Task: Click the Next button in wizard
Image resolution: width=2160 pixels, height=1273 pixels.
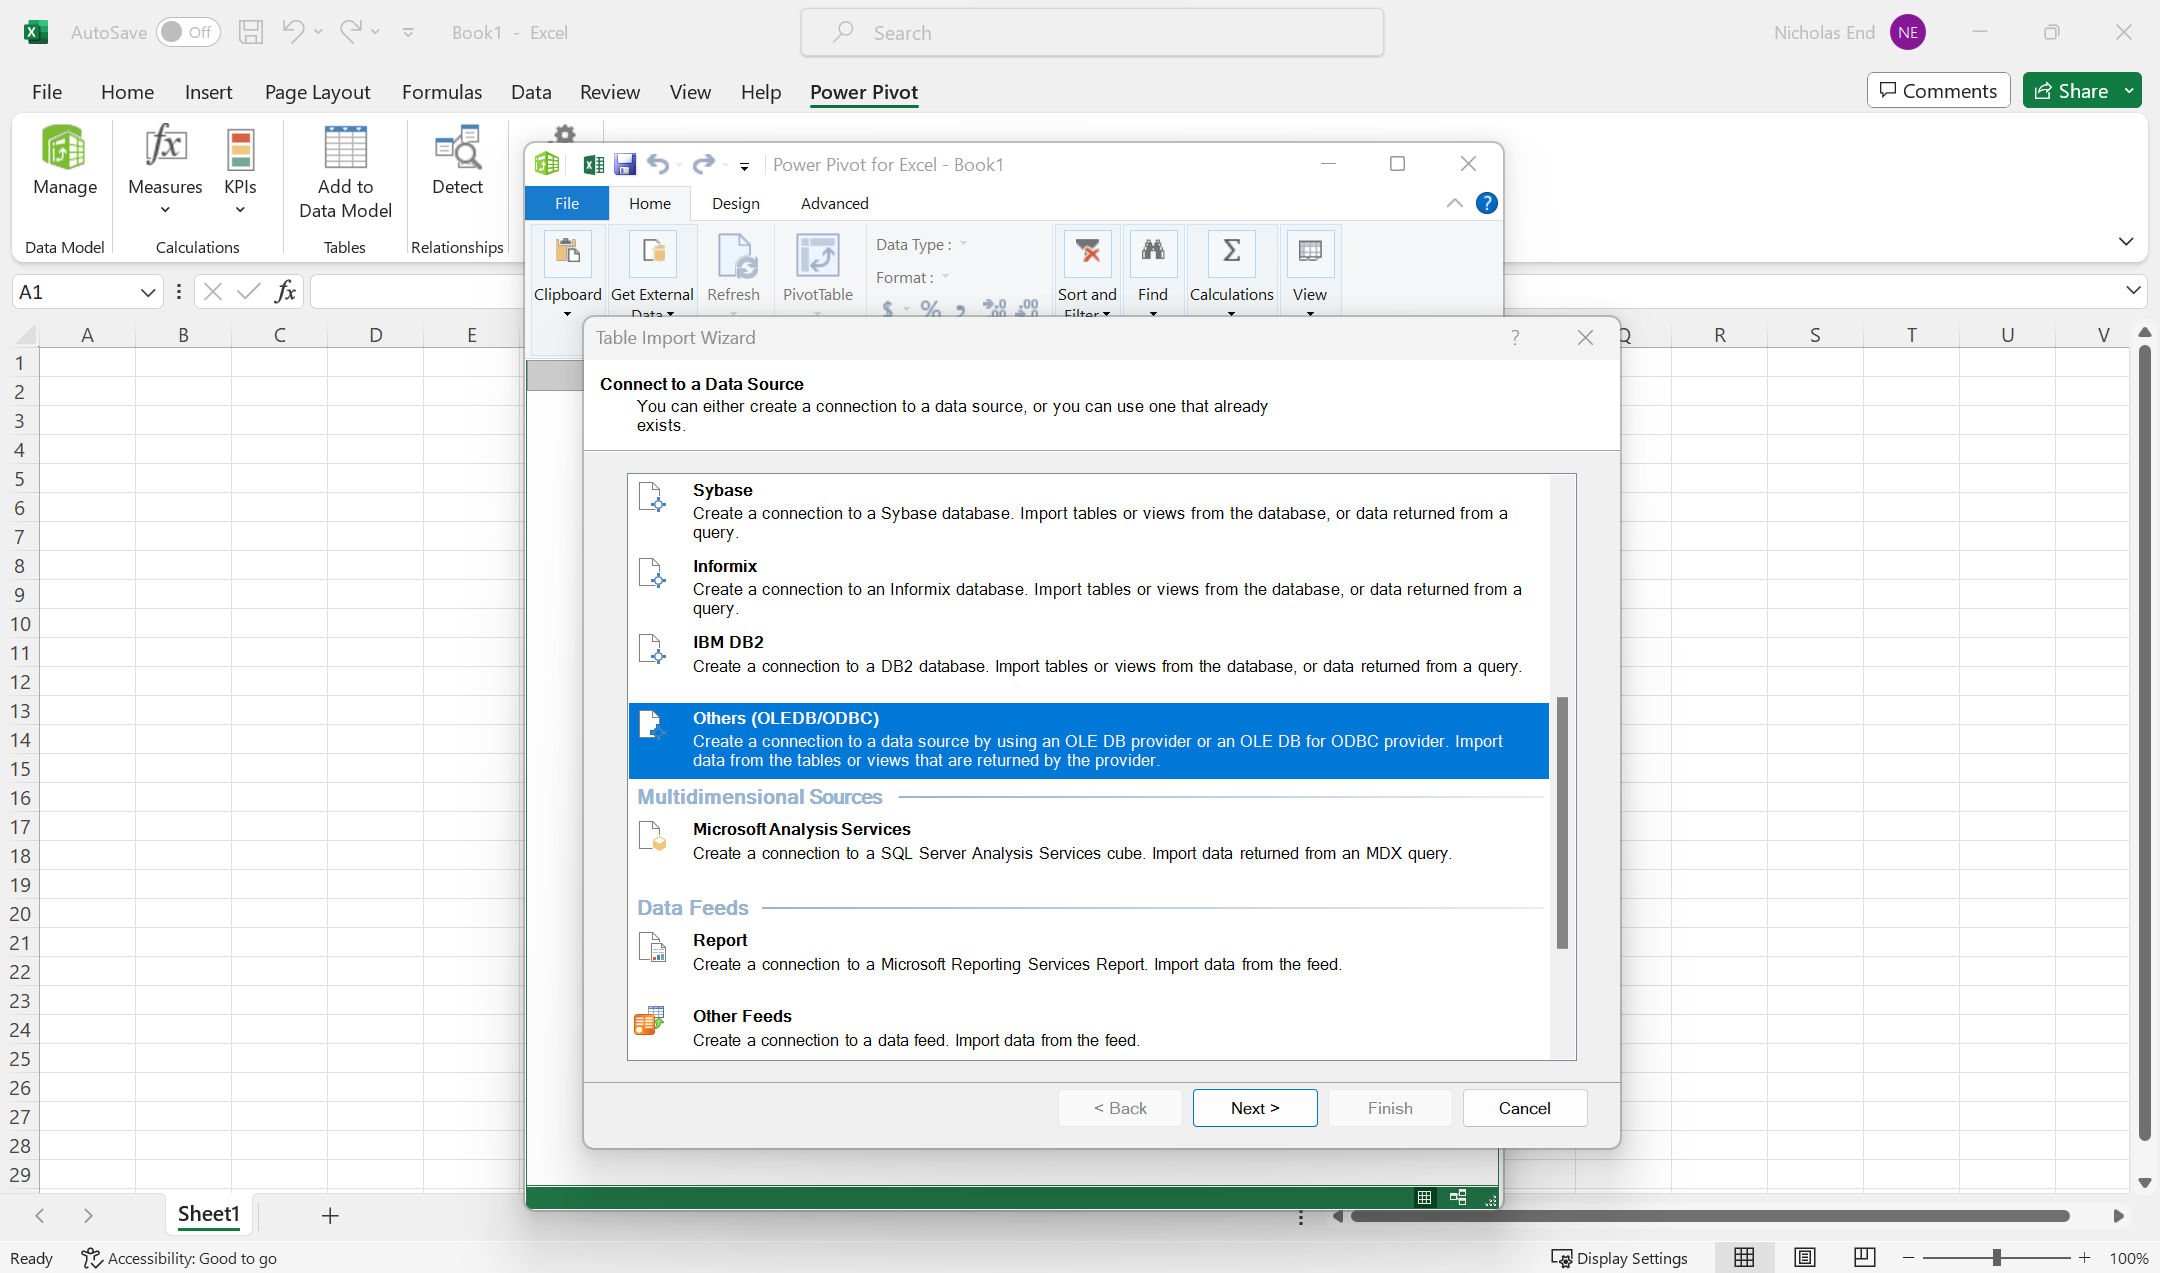Action: 1254,1108
